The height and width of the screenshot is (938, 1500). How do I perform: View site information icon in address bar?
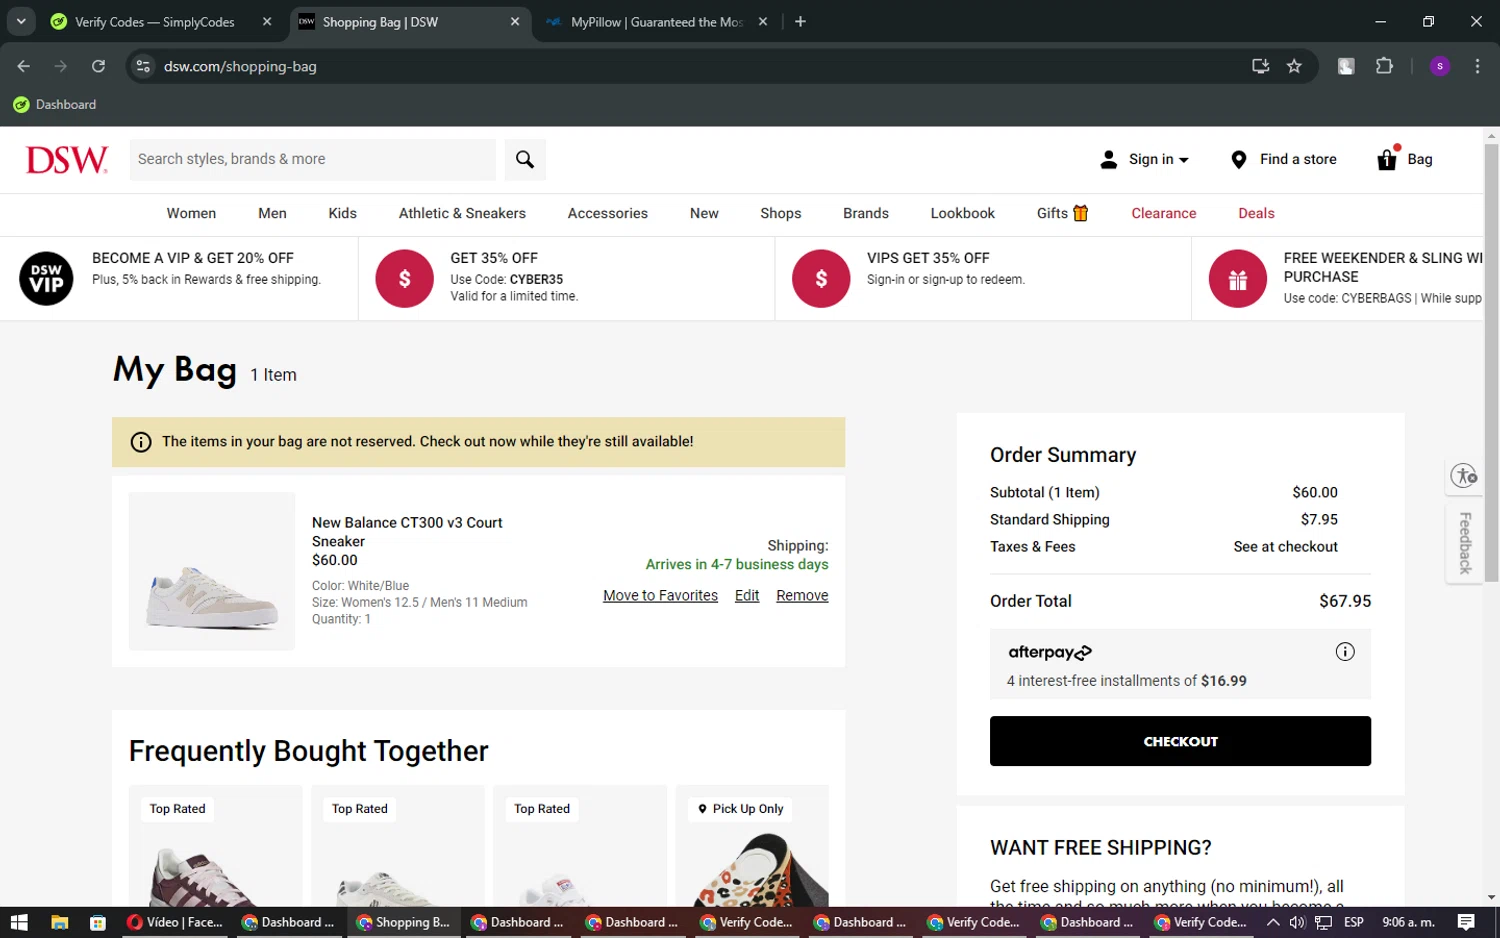(143, 66)
